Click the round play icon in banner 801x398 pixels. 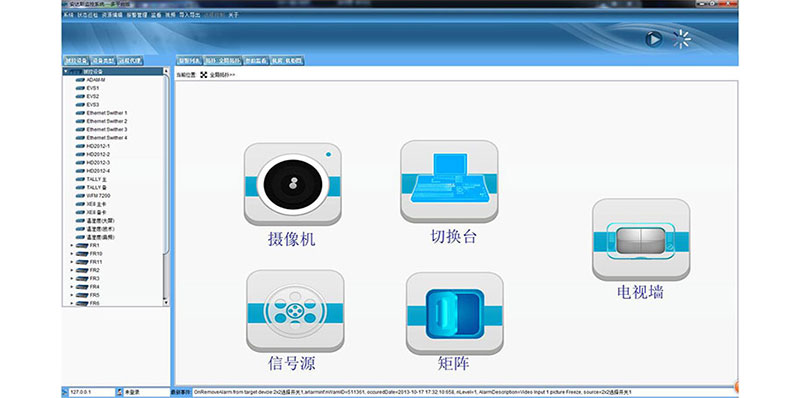[x=653, y=39]
